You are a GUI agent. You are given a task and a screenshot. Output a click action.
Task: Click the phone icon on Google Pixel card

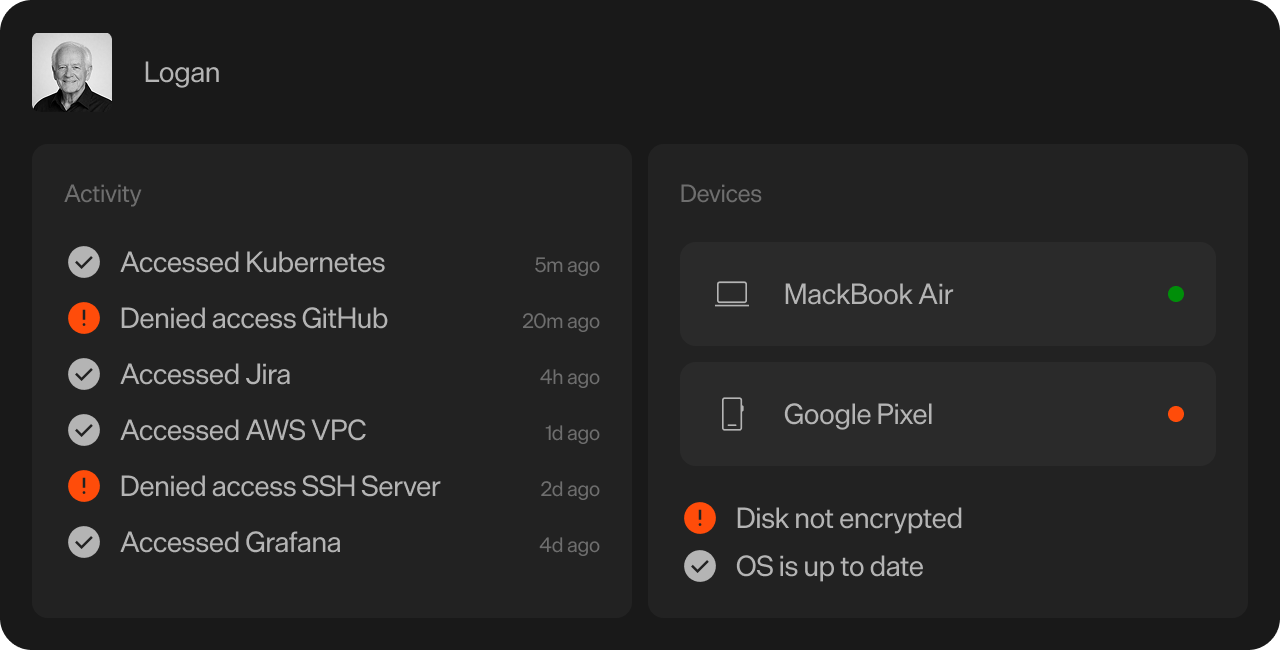[x=732, y=414]
